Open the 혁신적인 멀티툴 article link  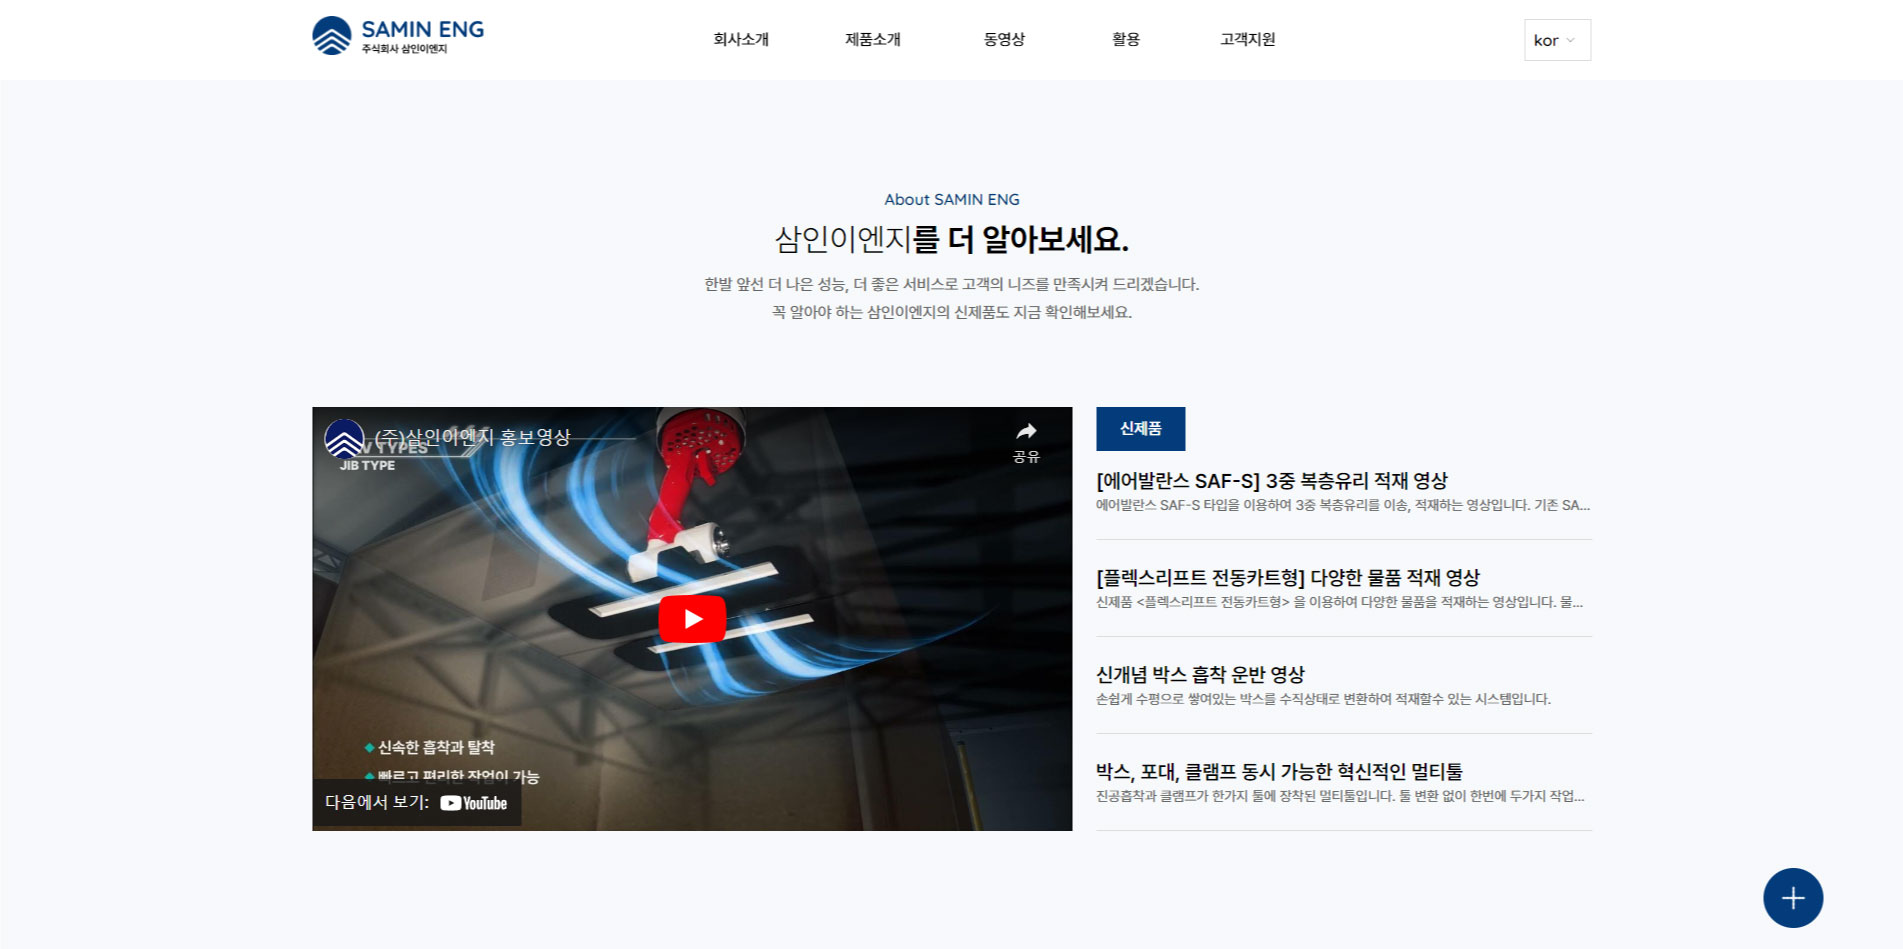click(1279, 772)
